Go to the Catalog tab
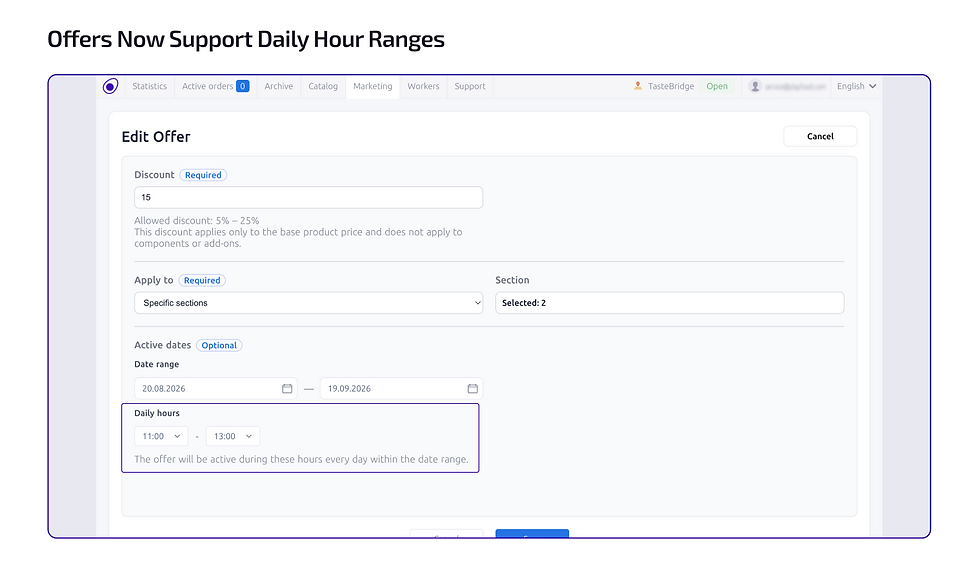The width and height of the screenshot is (980, 561). click(x=323, y=86)
